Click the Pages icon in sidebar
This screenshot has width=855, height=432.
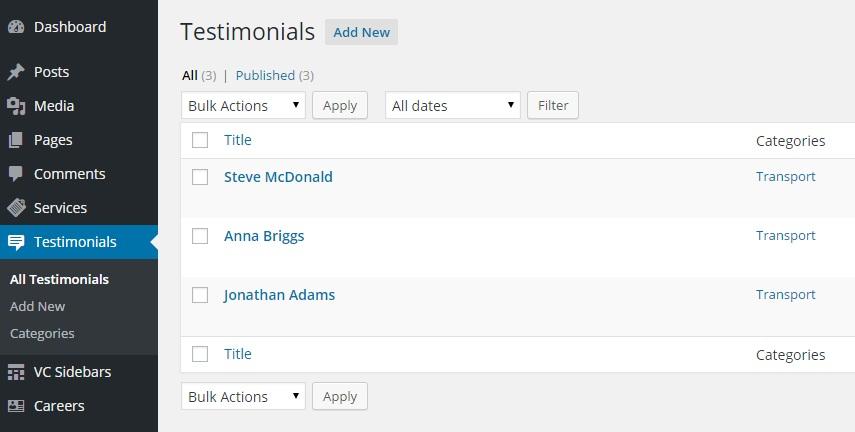tap(16, 140)
